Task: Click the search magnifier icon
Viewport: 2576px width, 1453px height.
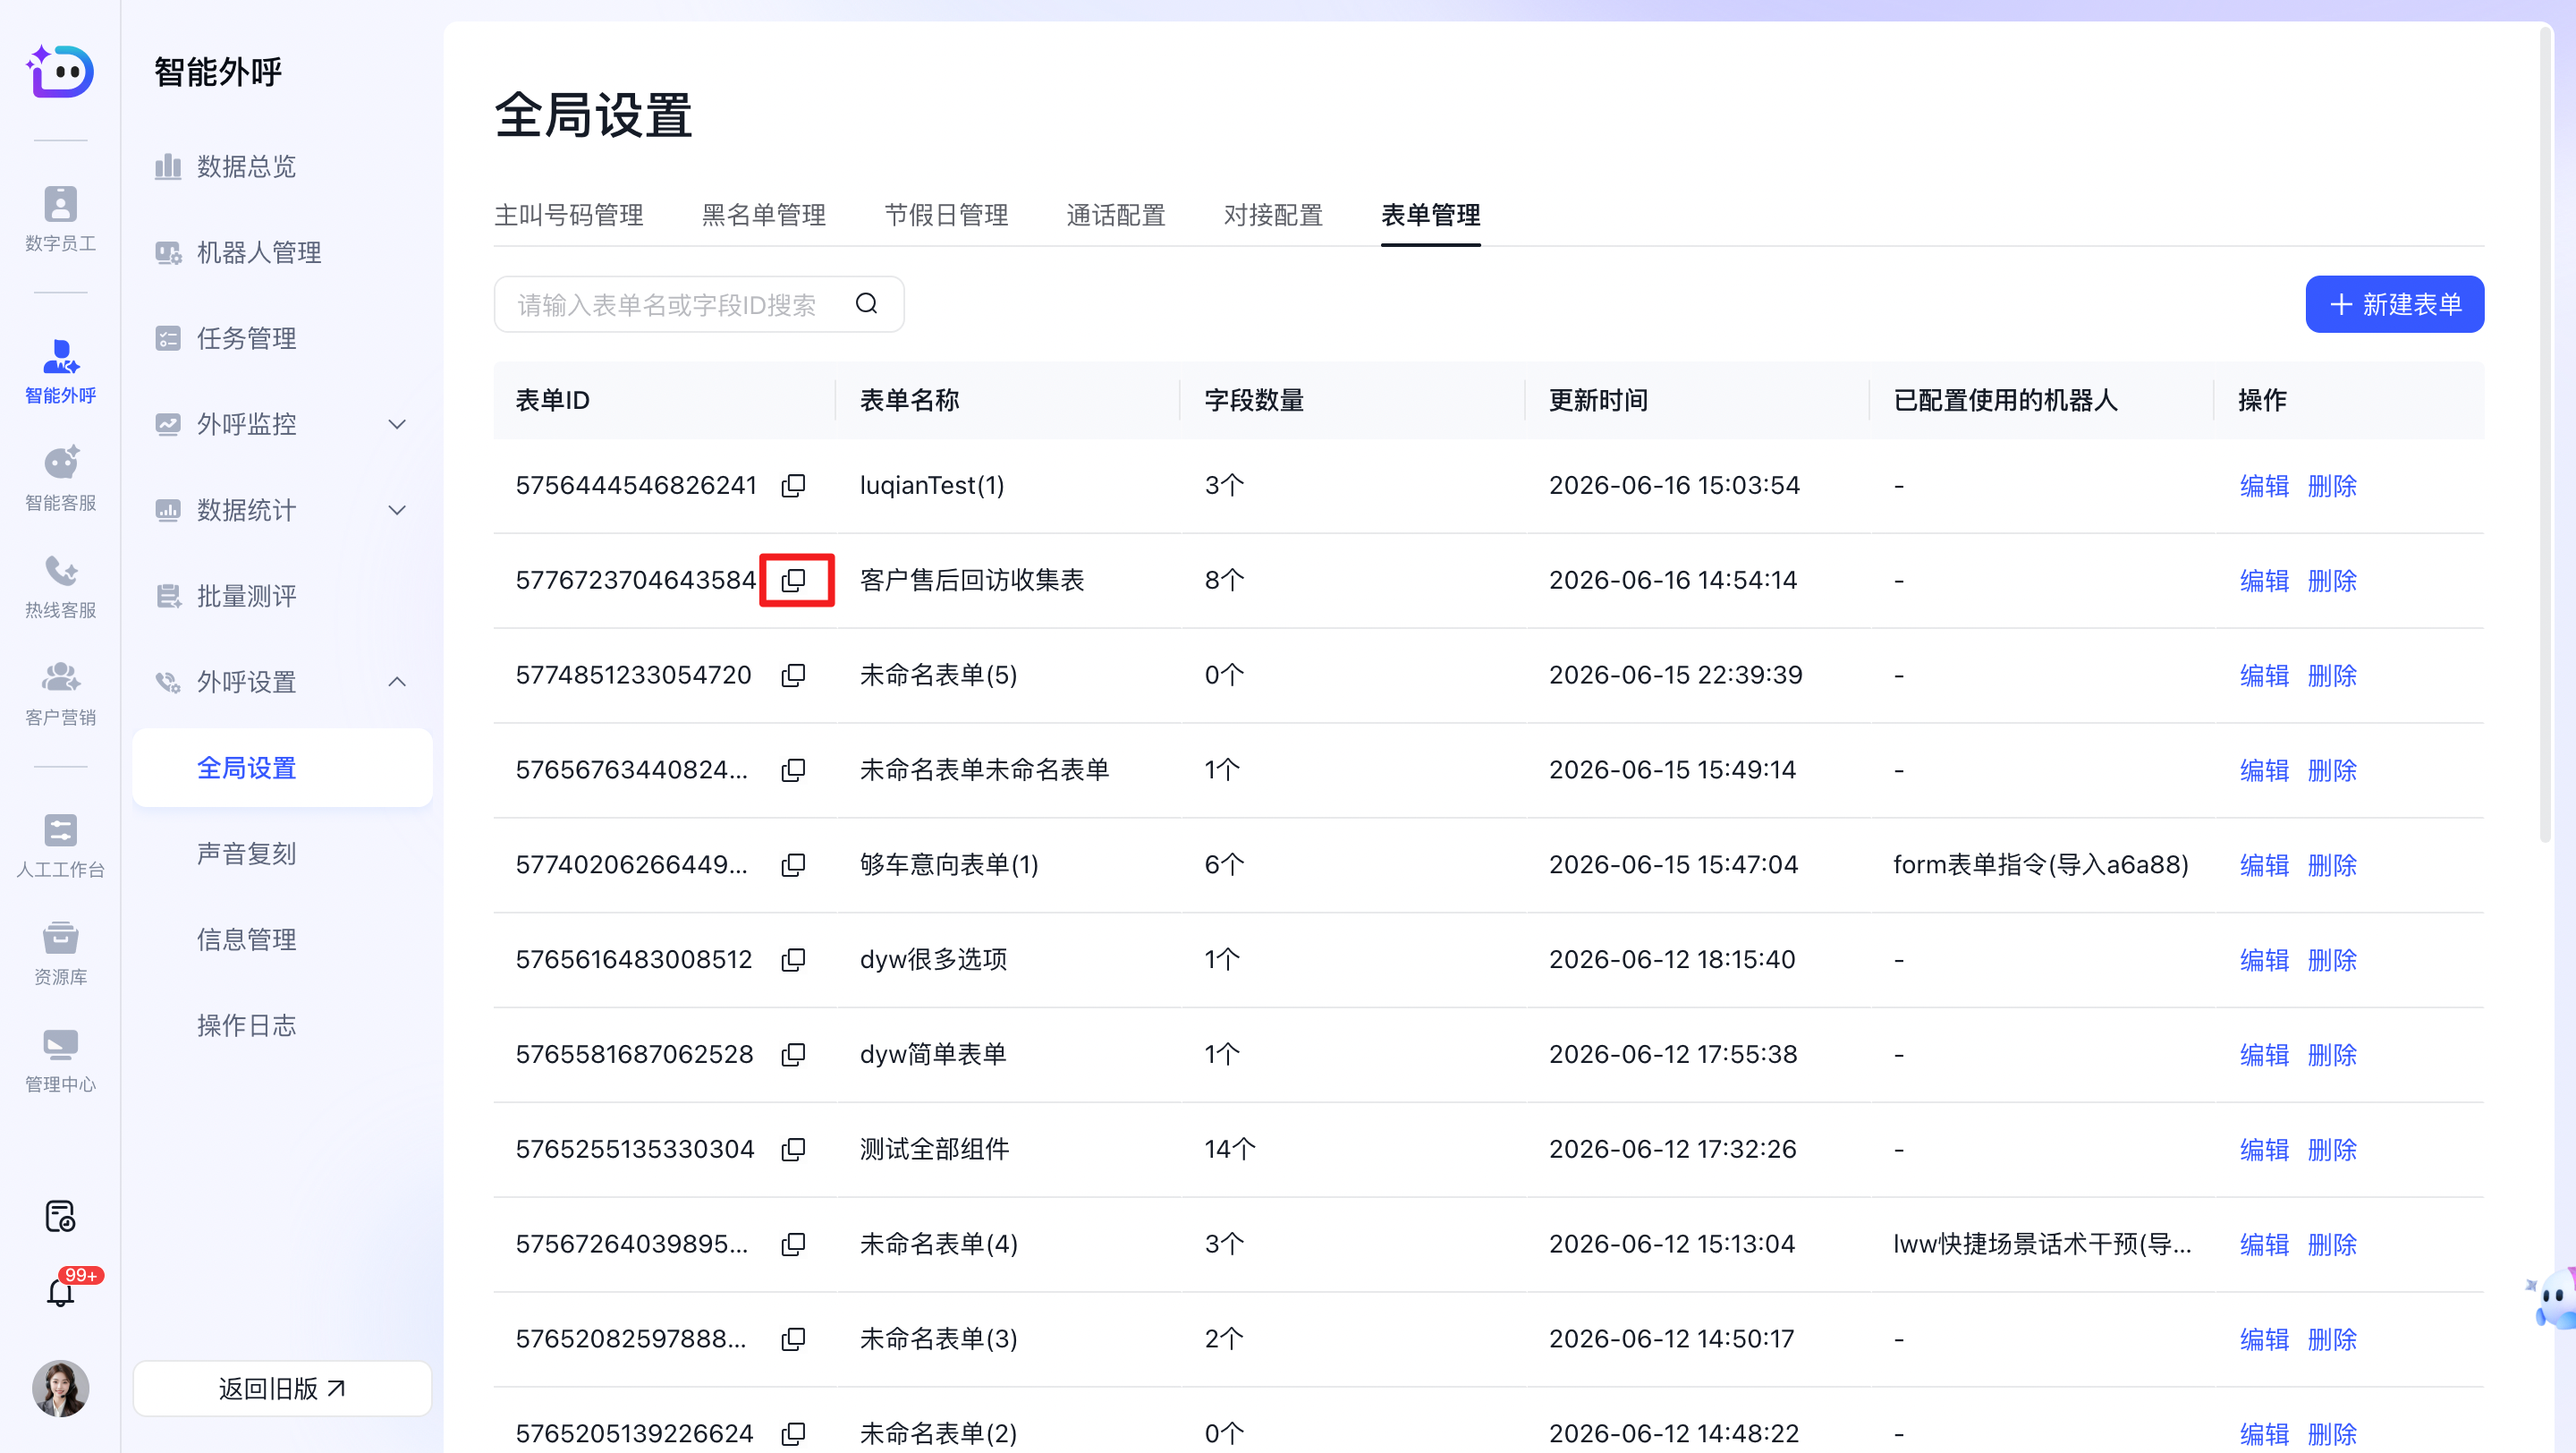Action: (866, 304)
